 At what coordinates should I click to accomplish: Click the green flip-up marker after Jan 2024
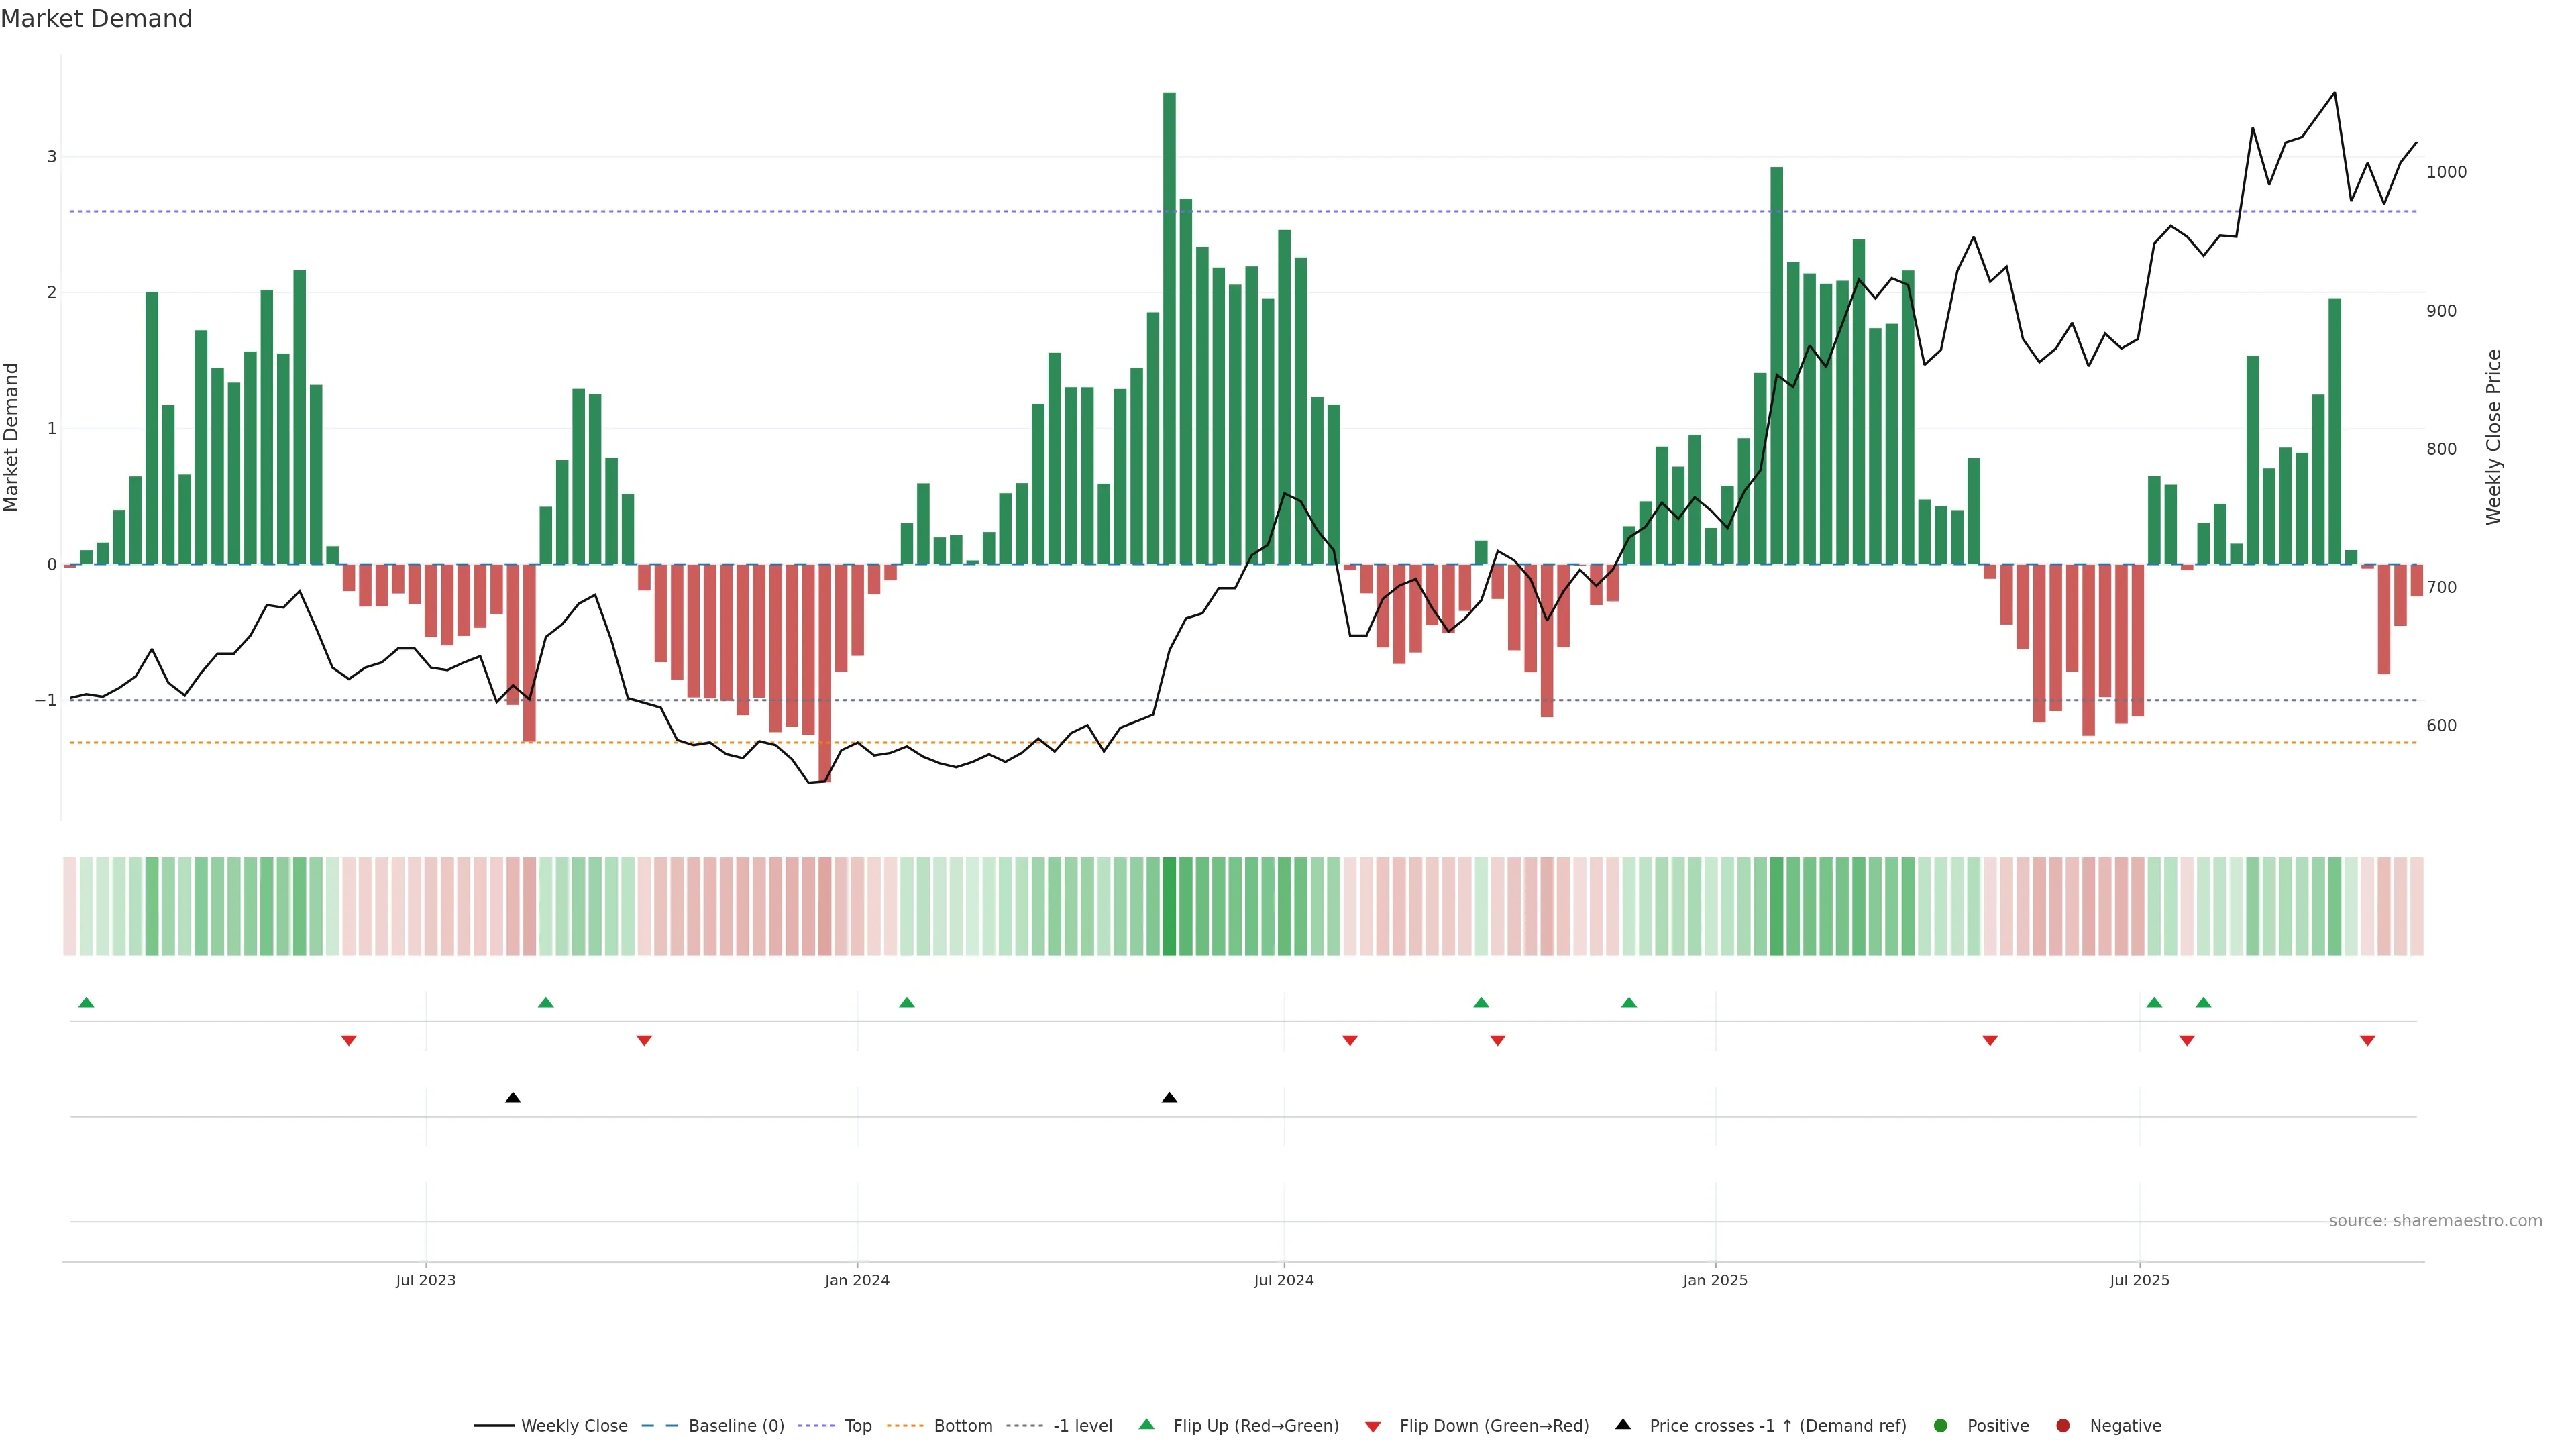pos(907,1002)
